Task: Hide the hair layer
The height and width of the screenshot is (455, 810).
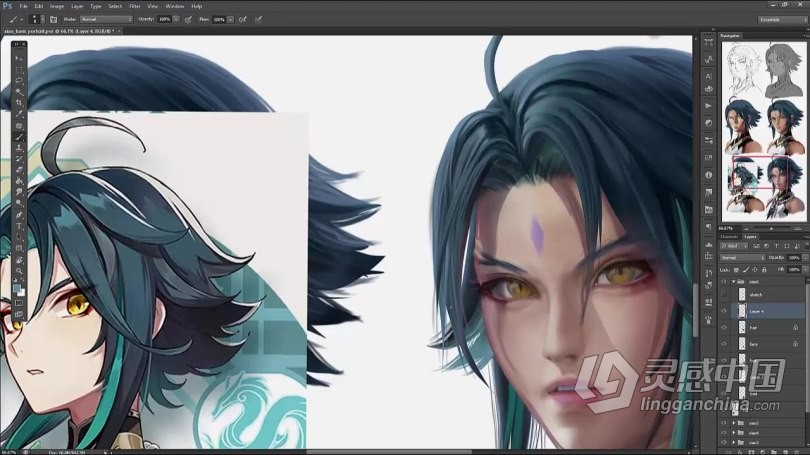Action: pyautogui.click(x=724, y=327)
